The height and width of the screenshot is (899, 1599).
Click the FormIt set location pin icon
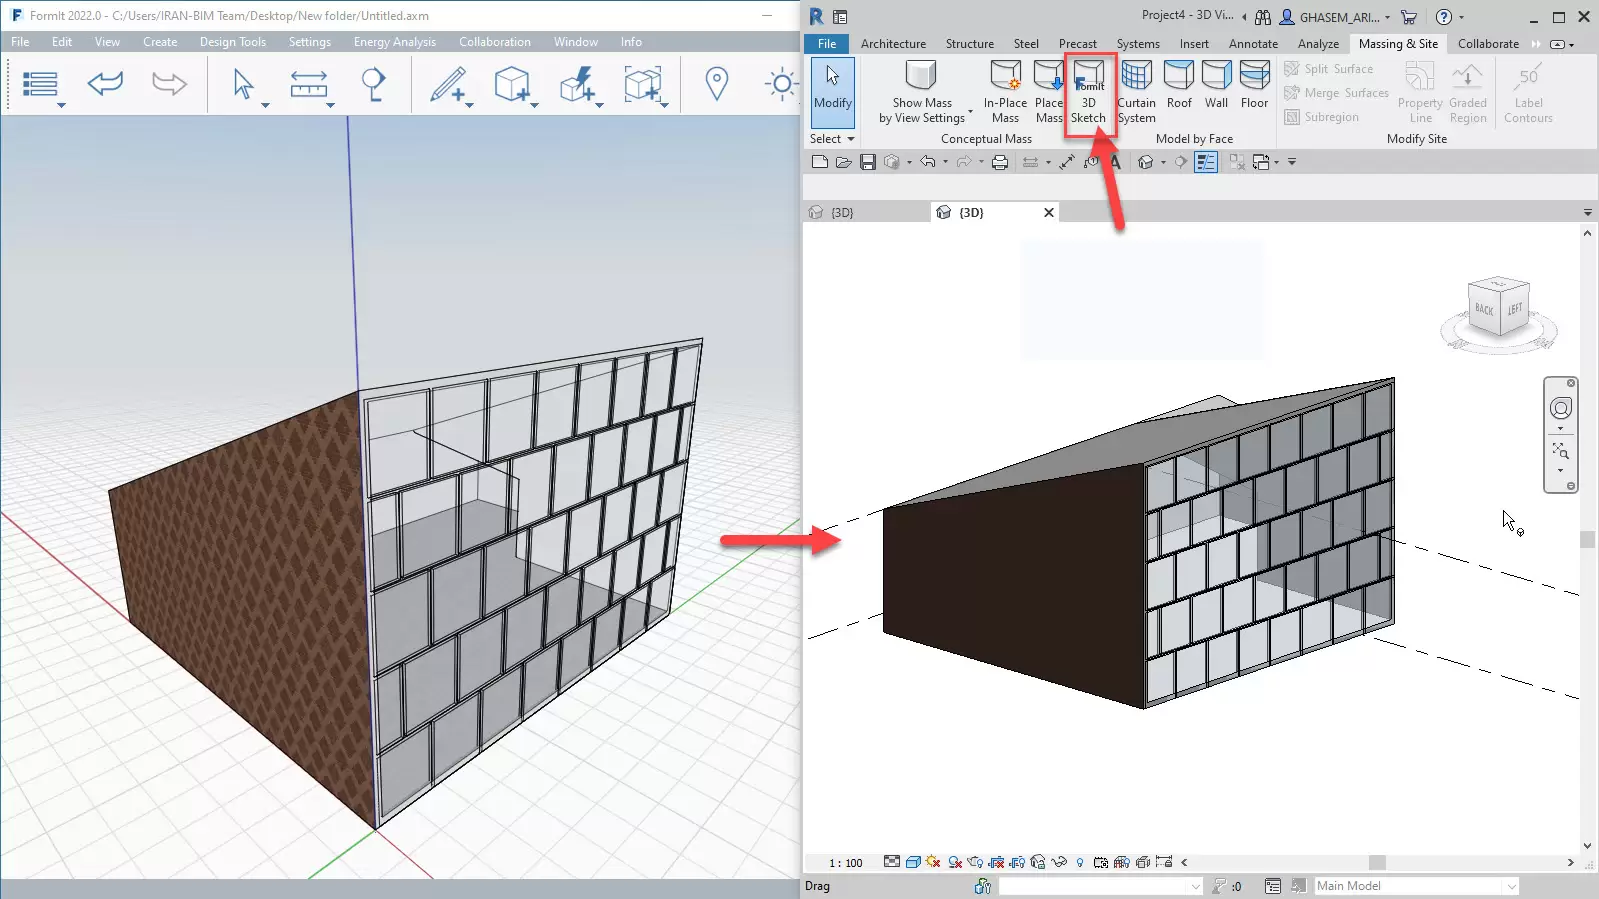716,84
